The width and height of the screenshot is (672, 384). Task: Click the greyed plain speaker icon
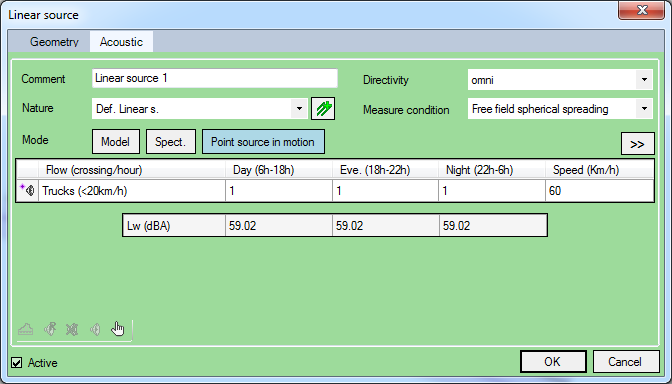(x=95, y=329)
